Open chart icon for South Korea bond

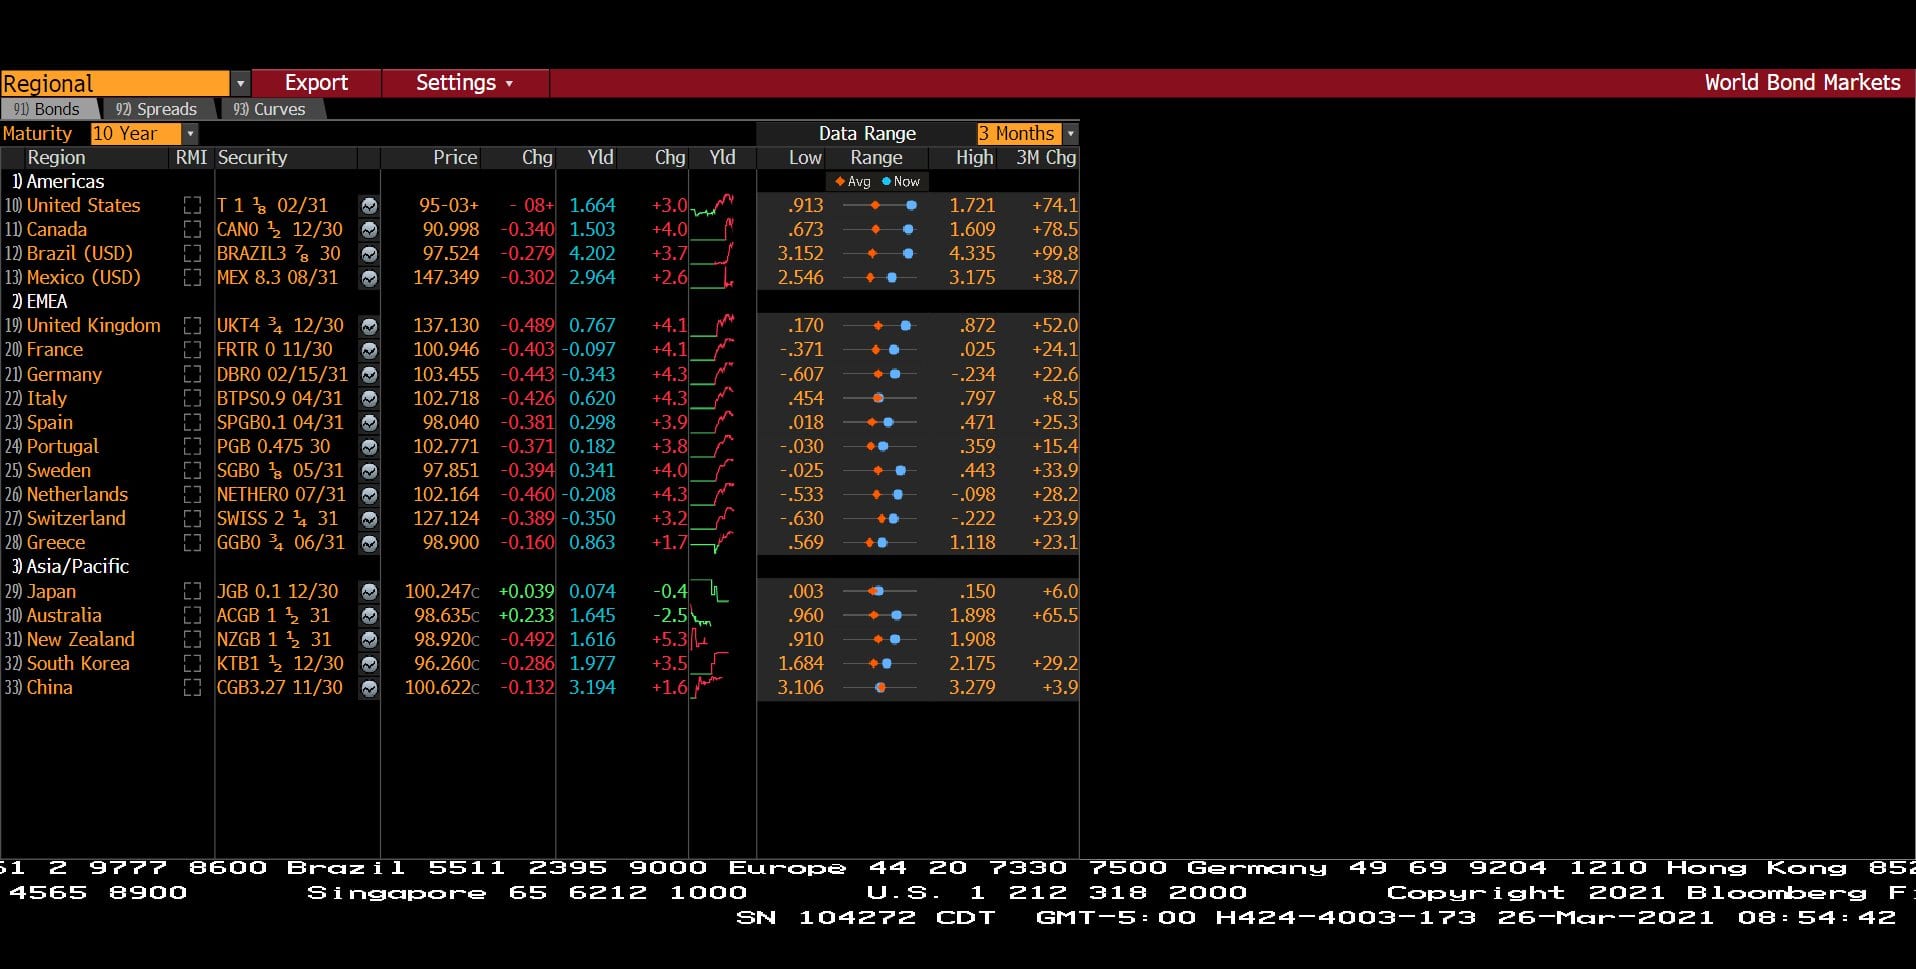coord(369,663)
